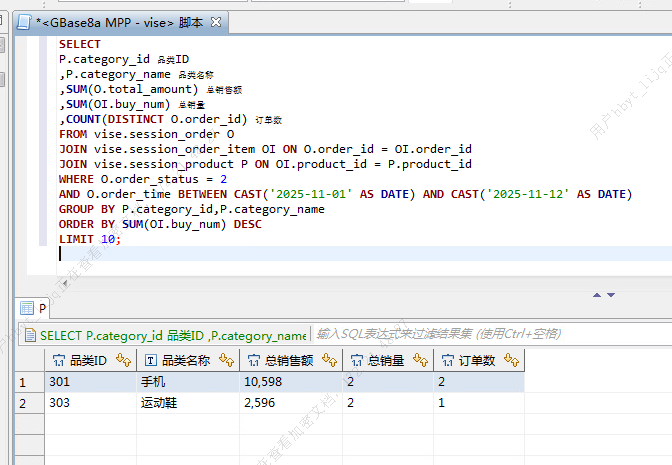
Task: Click the result grid icon on P tab
Action: pos(27,308)
